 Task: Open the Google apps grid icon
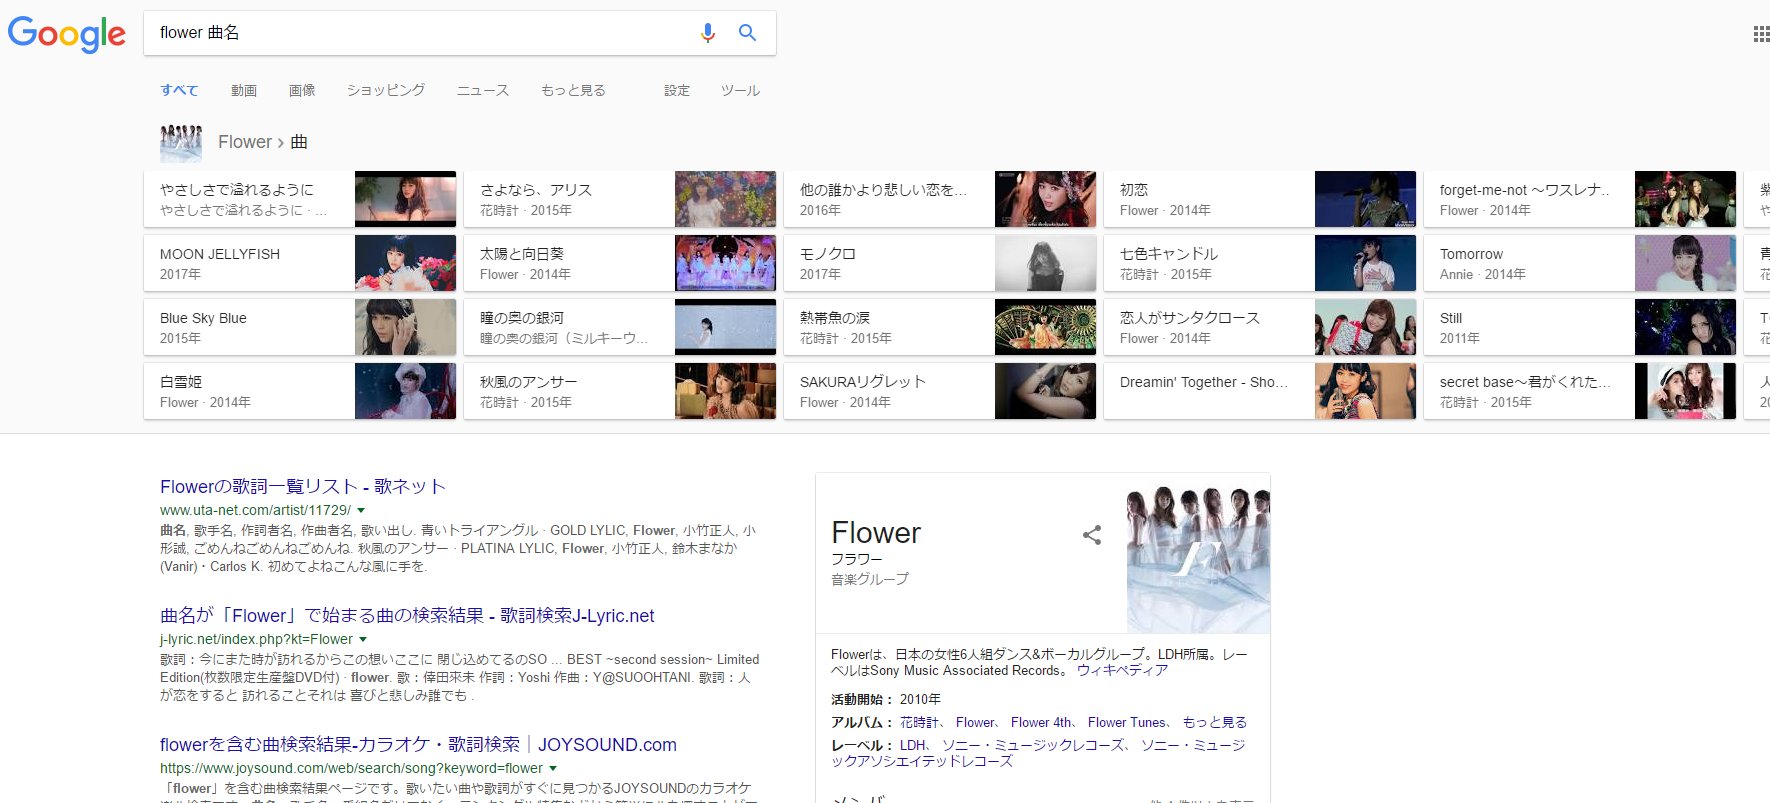1761,34
